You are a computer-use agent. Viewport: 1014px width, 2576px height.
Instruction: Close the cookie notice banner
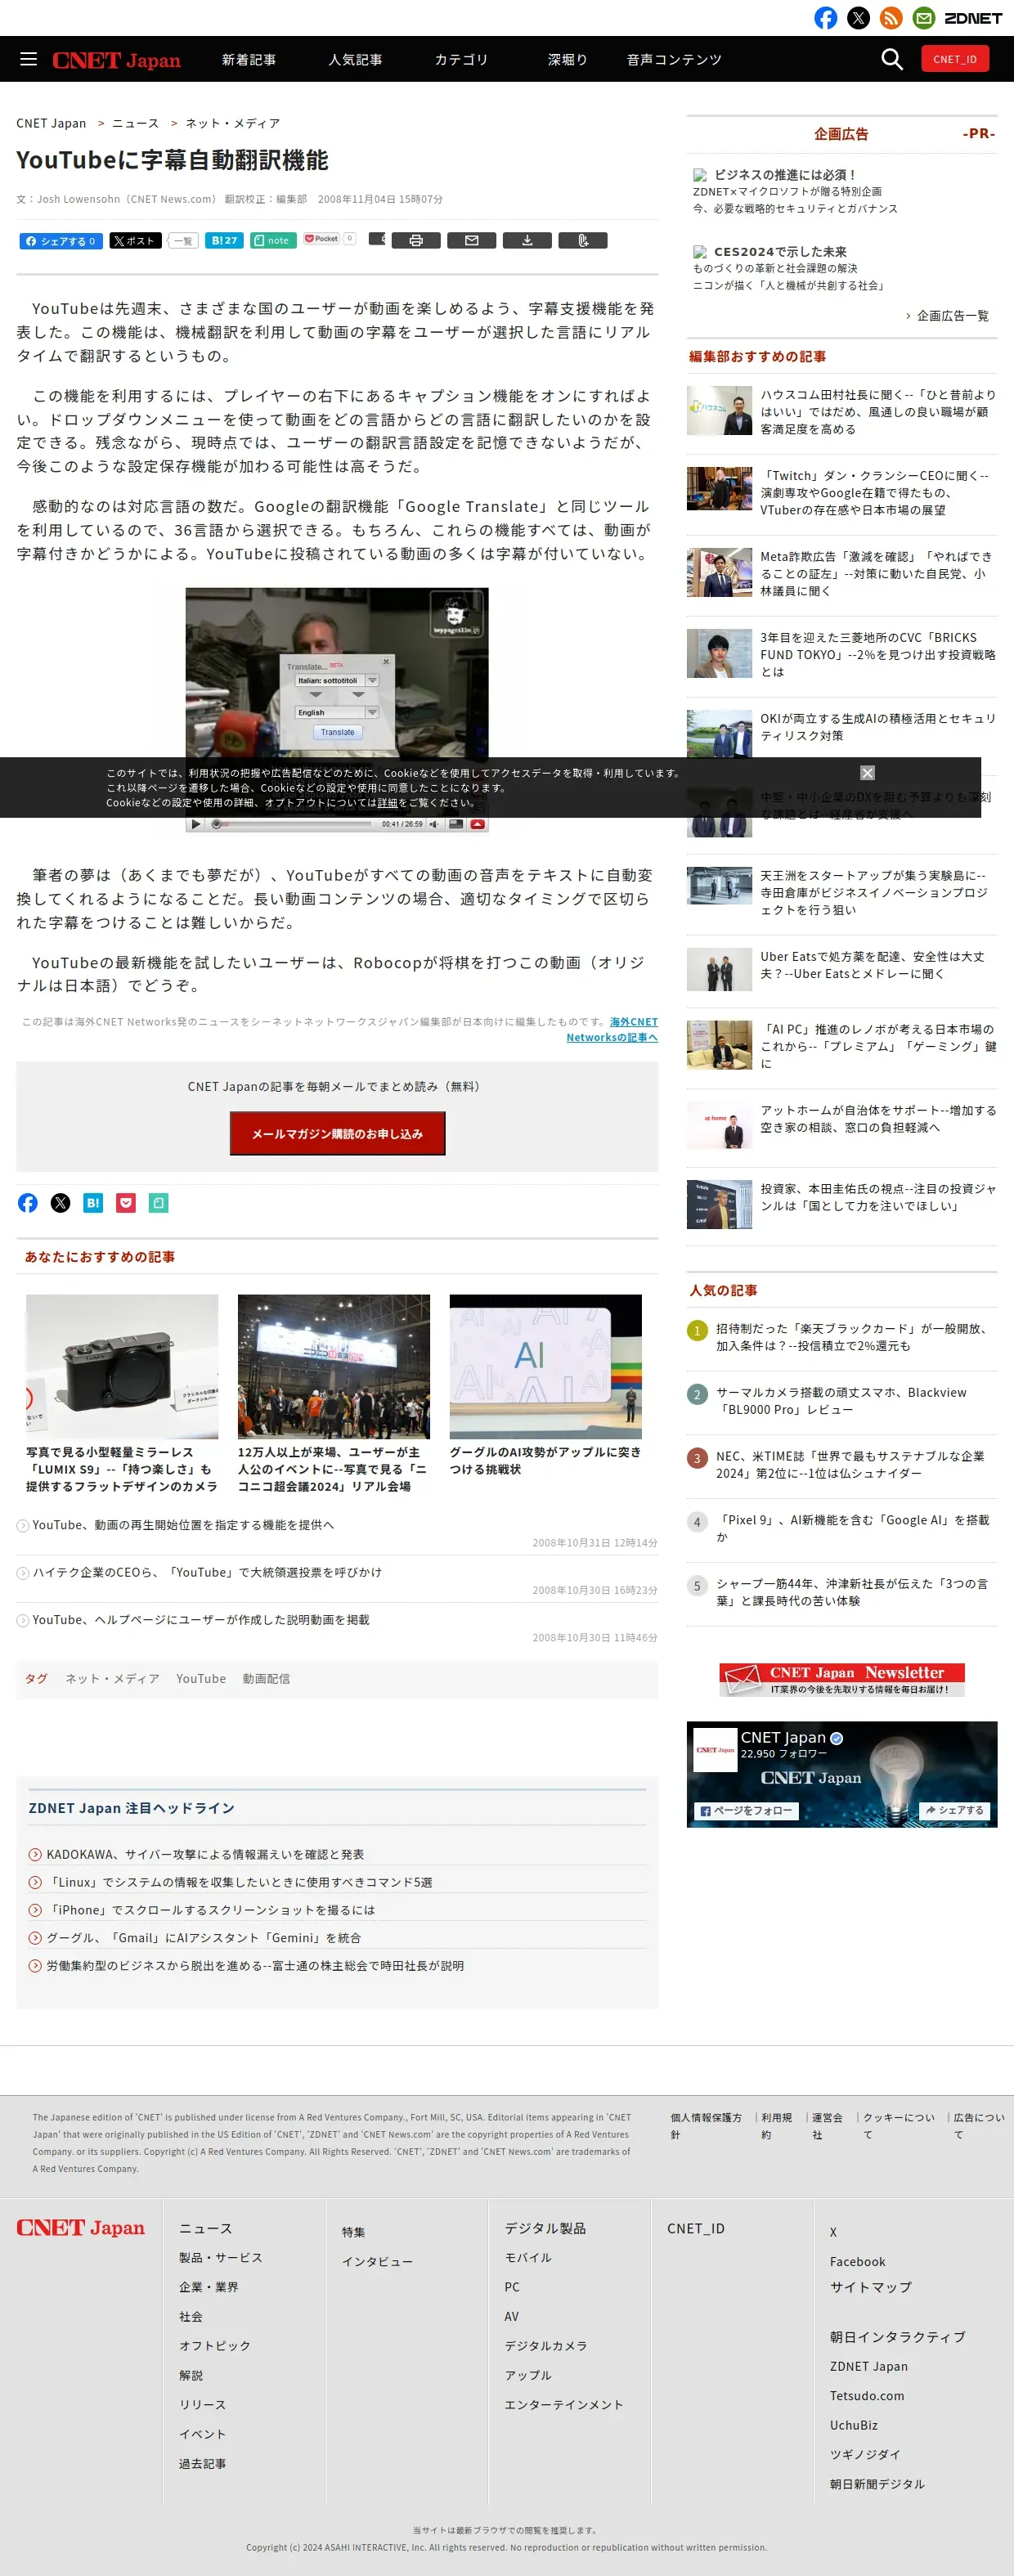867,773
